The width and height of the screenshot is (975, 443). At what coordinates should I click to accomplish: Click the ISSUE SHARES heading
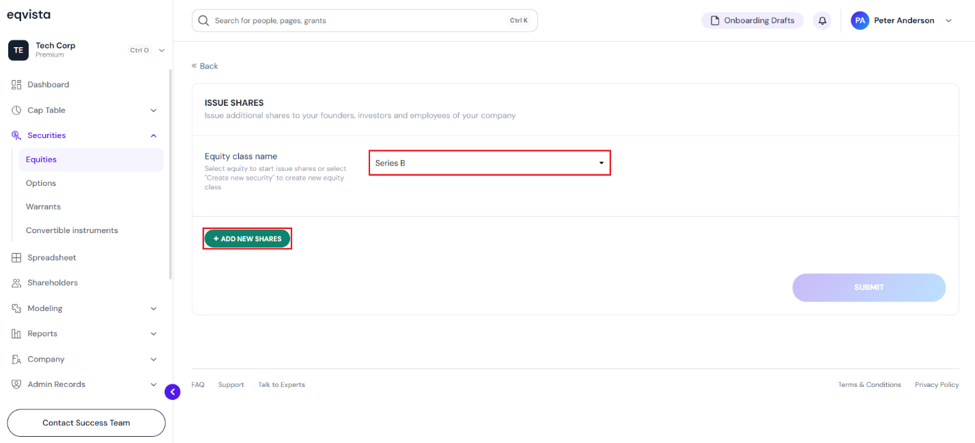click(234, 103)
